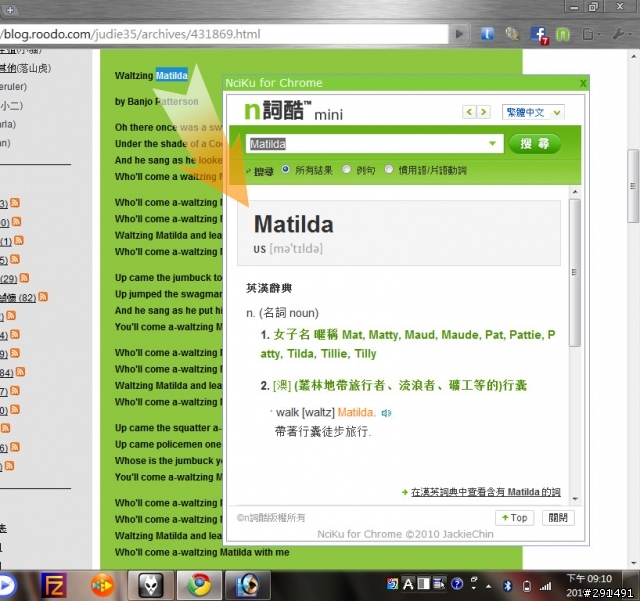
Task: Click the IME 'A' input mode indicator
Action: coord(408,584)
